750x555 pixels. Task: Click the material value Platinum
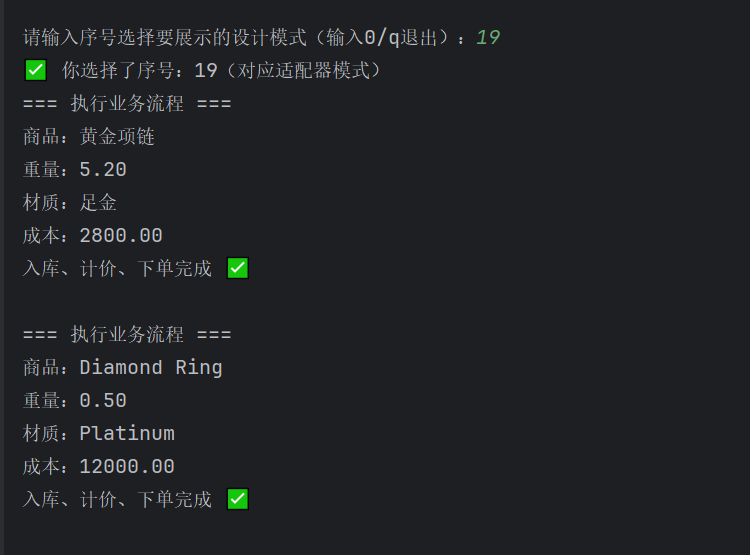click(127, 434)
